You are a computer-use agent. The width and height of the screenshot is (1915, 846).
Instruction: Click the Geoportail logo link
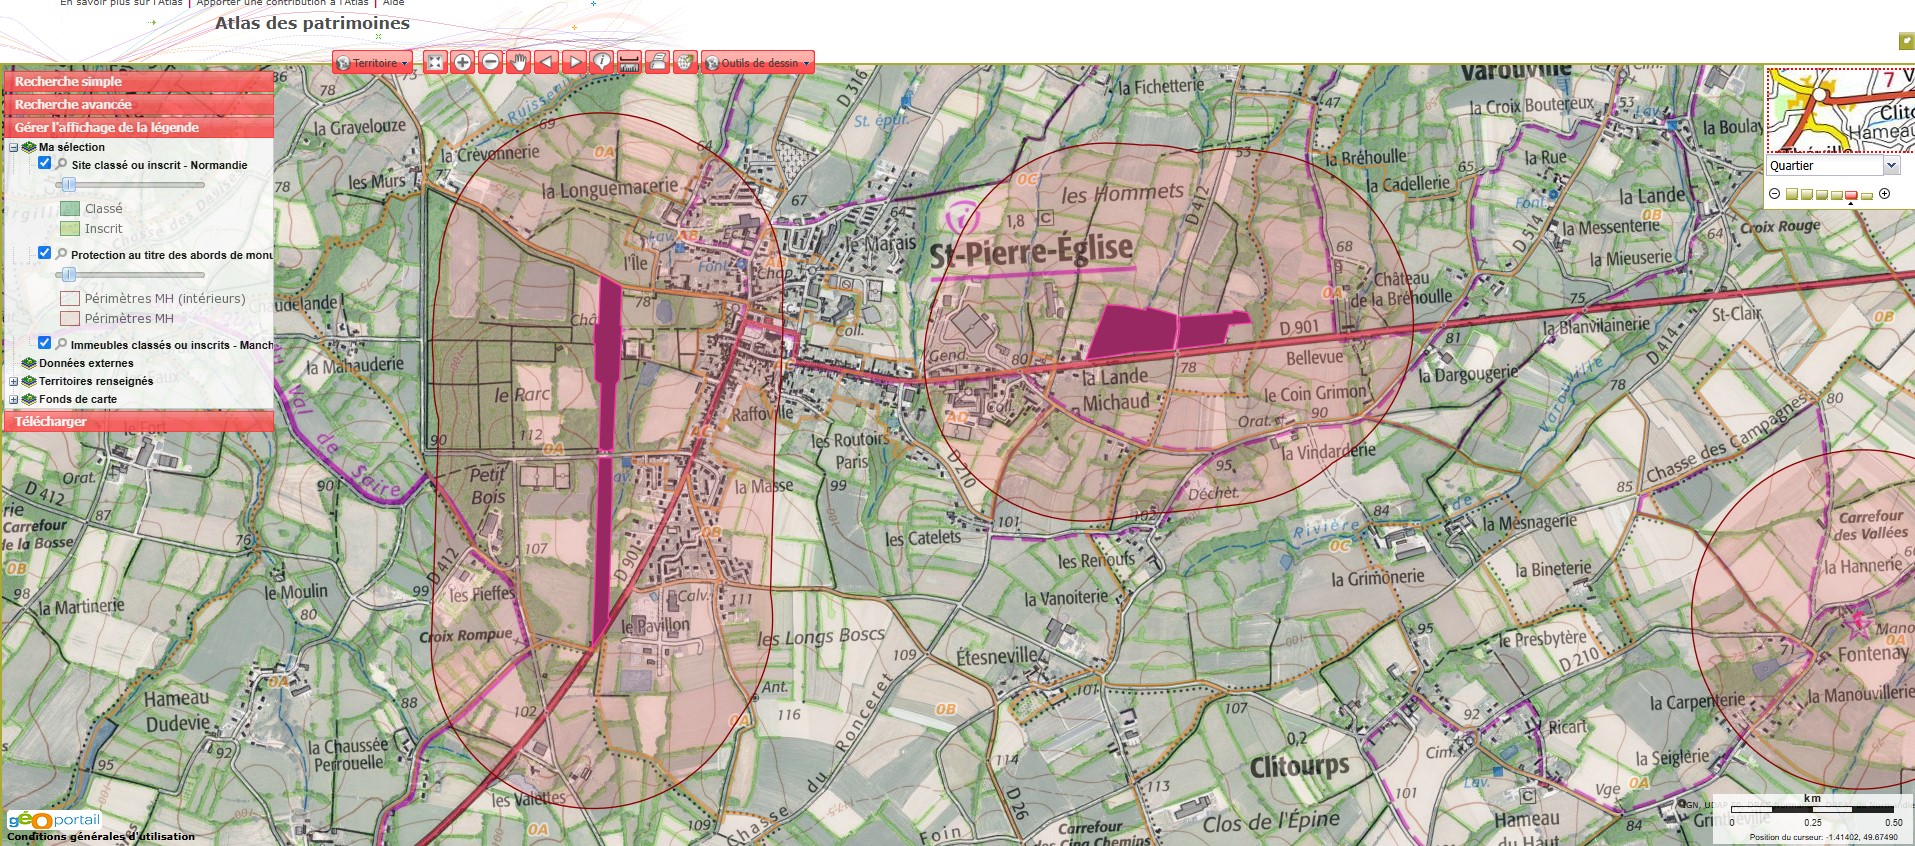pos(54,820)
